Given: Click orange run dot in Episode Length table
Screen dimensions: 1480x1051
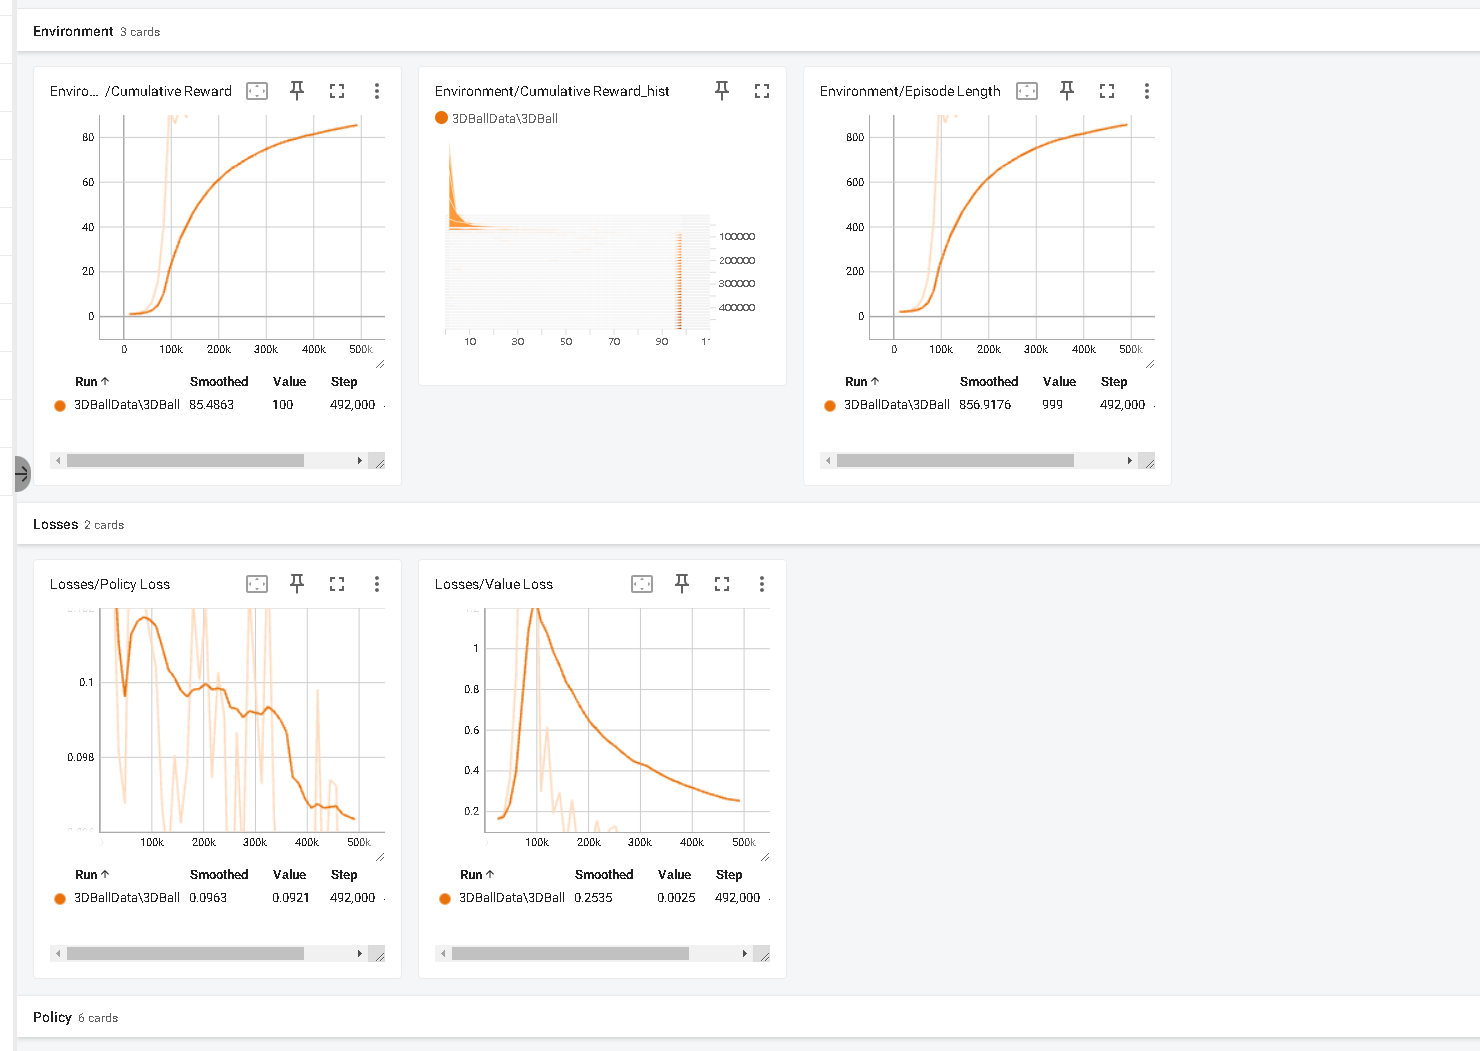Looking at the screenshot, I should point(830,405).
